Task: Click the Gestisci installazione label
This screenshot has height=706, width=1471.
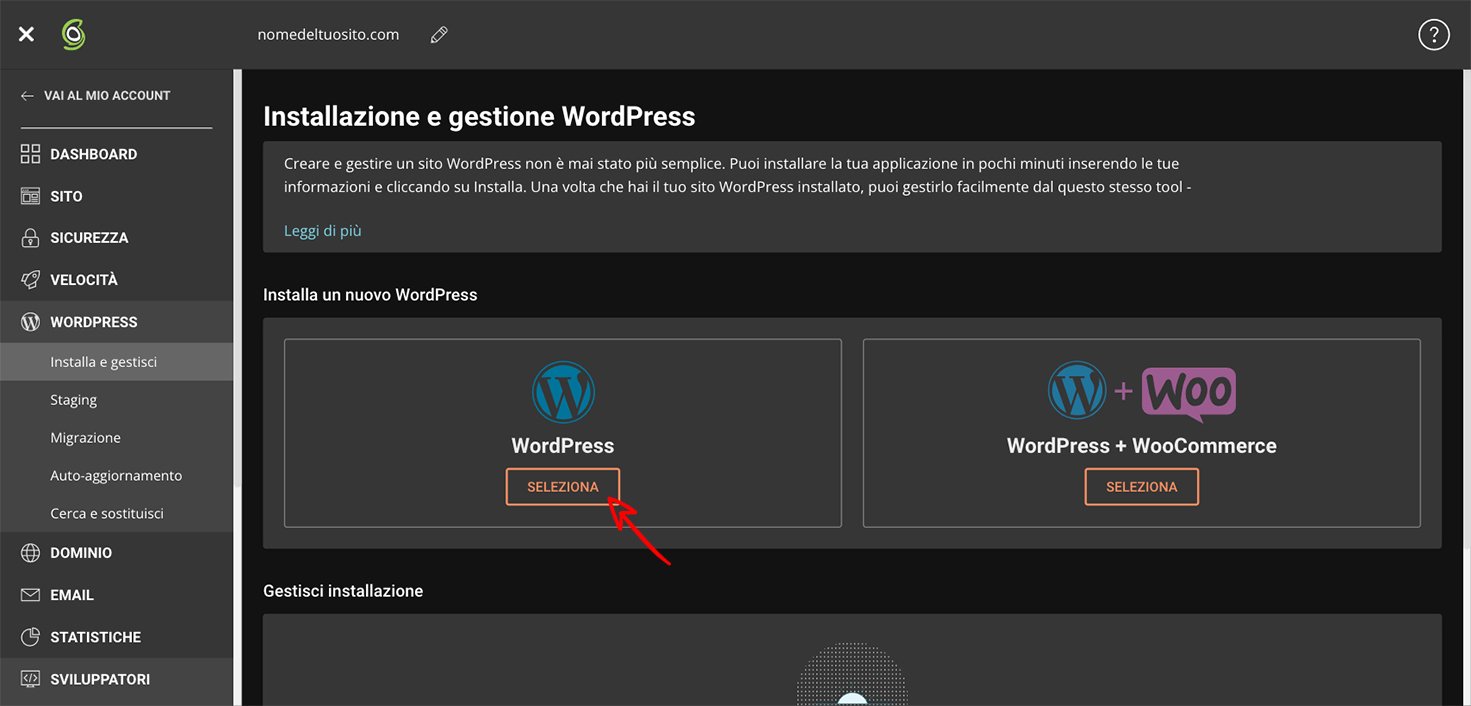Action: (343, 591)
